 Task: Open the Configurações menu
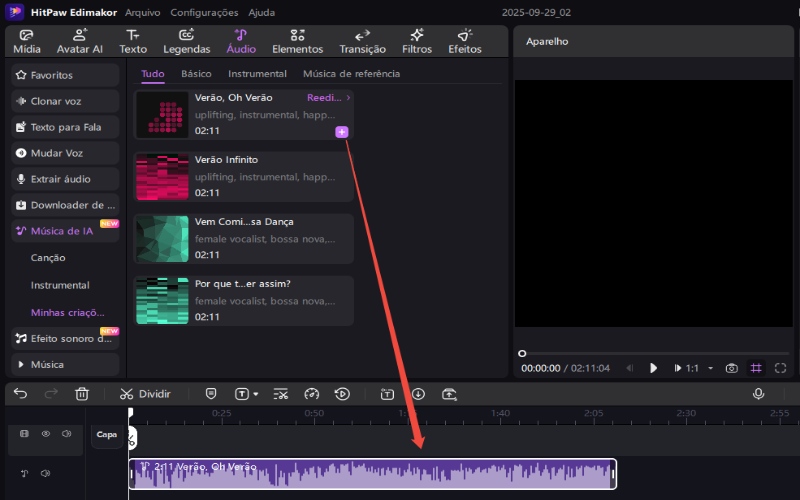click(204, 12)
